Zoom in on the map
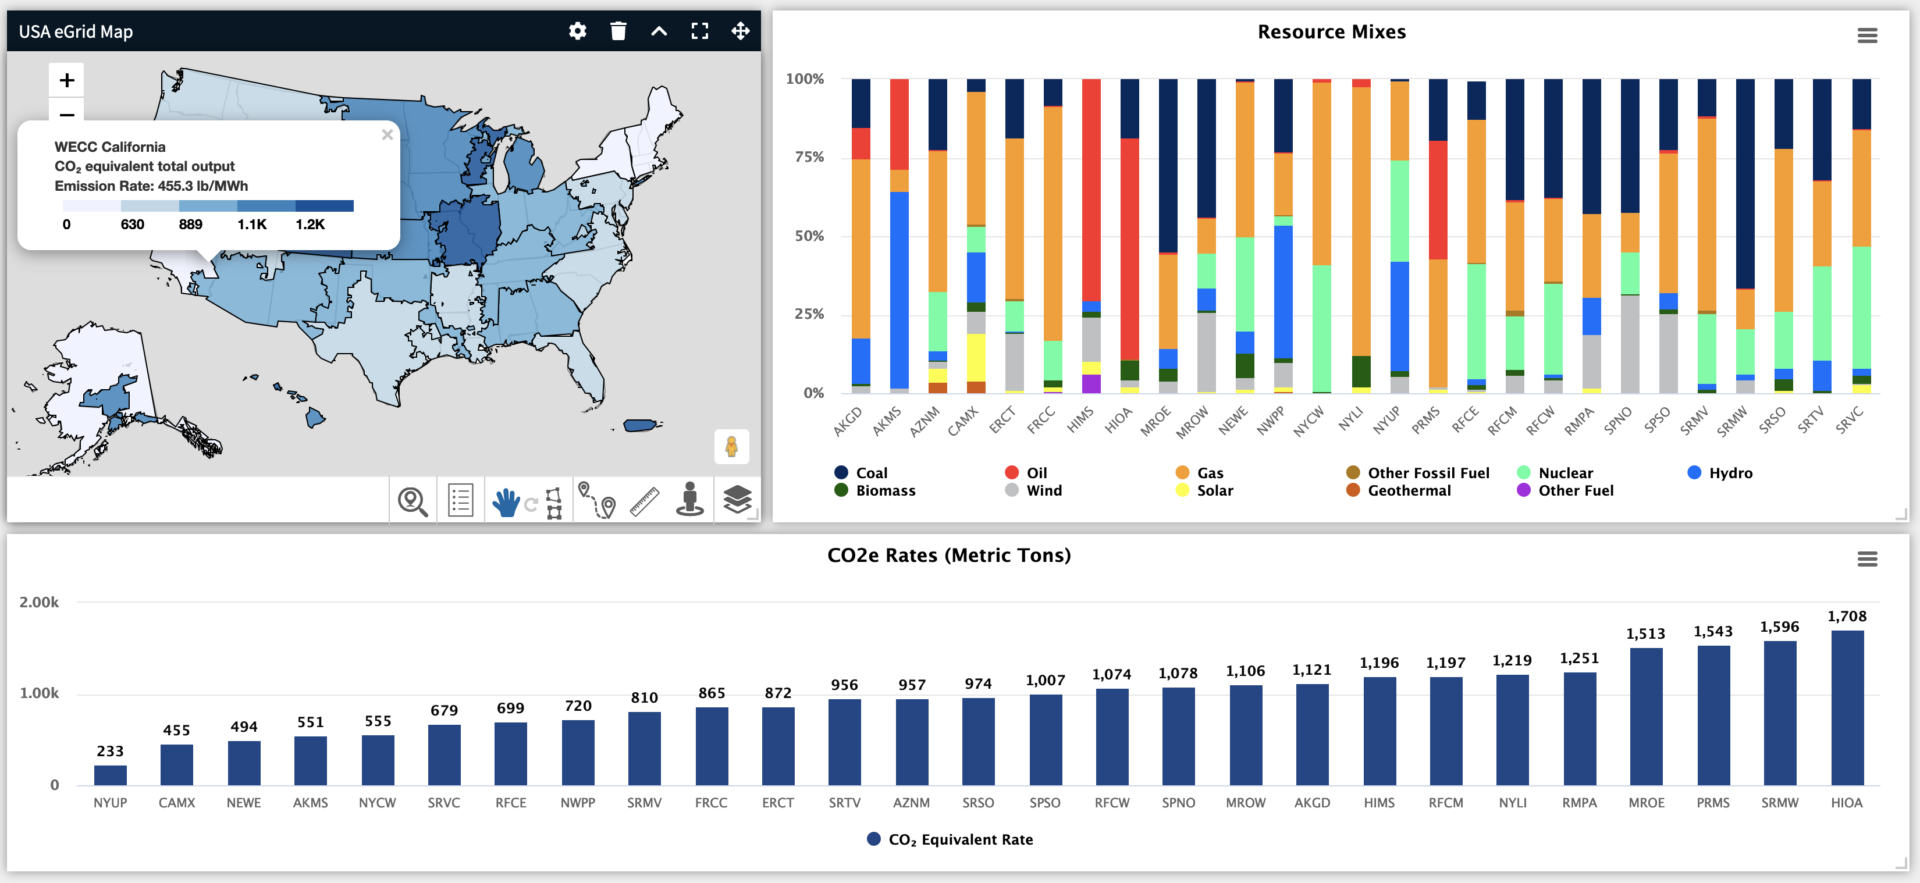The height and width of the screenshot is (883, 1920). 67,80
